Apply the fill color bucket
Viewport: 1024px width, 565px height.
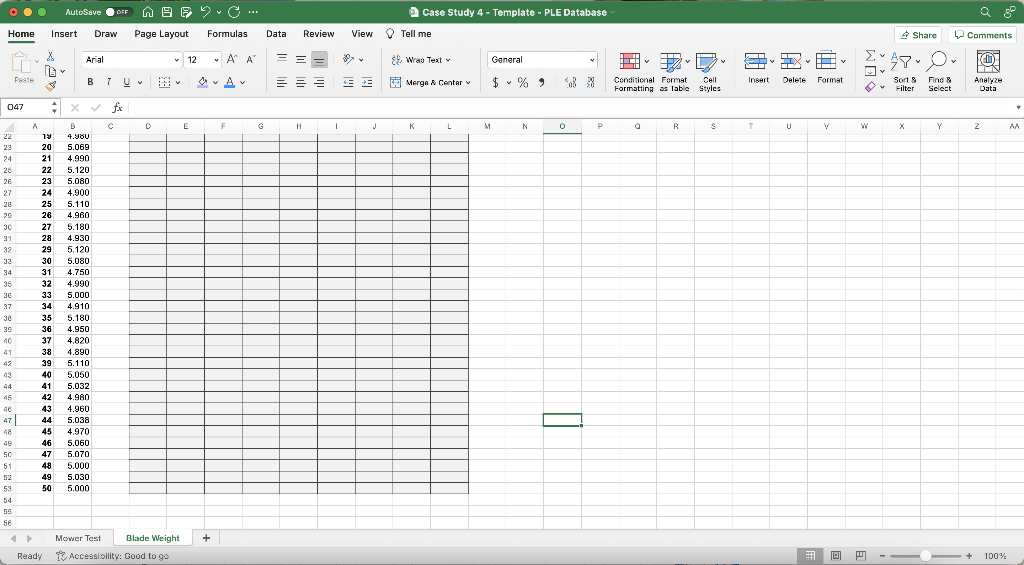[202, 82]
